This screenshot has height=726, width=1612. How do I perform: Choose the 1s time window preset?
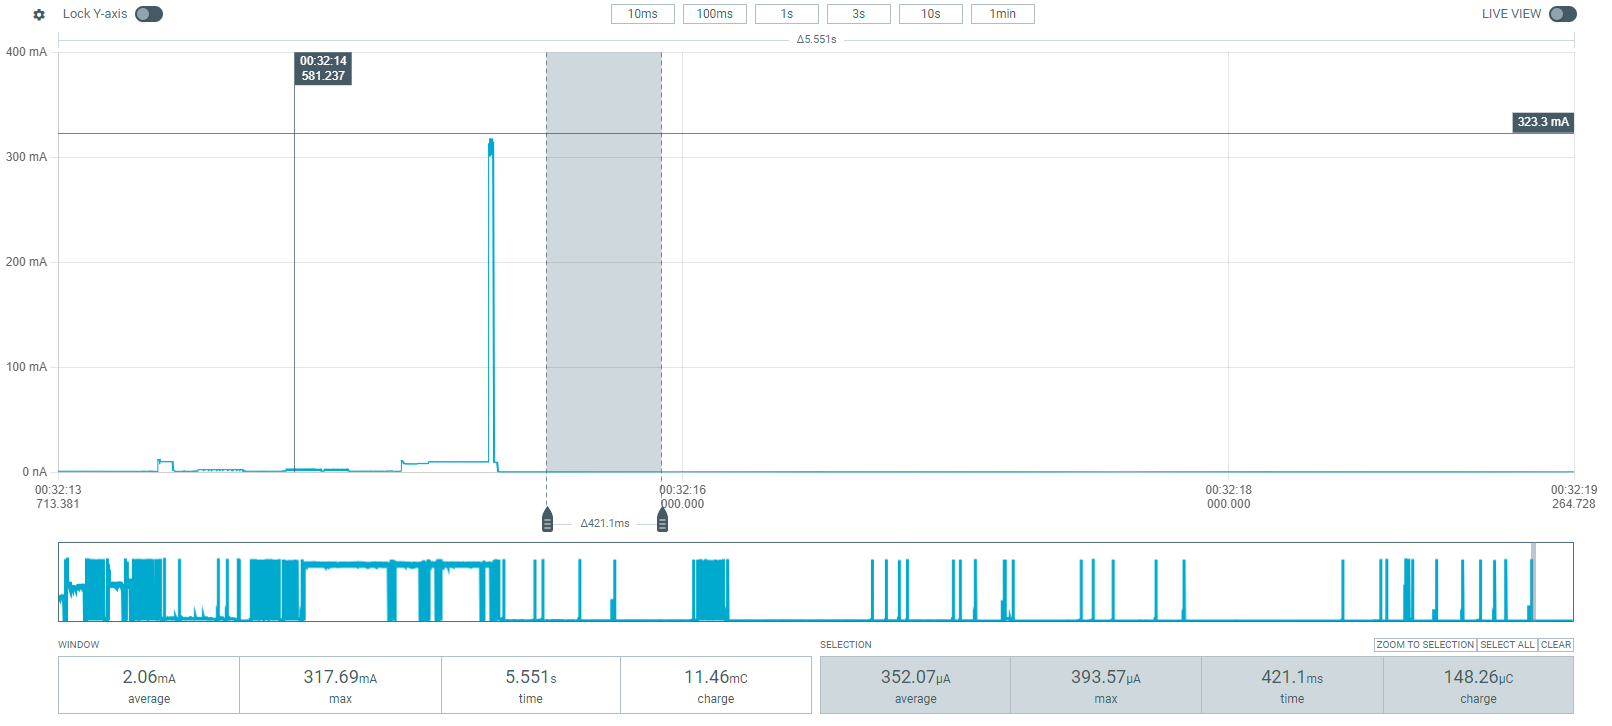[x=786, y=14]
